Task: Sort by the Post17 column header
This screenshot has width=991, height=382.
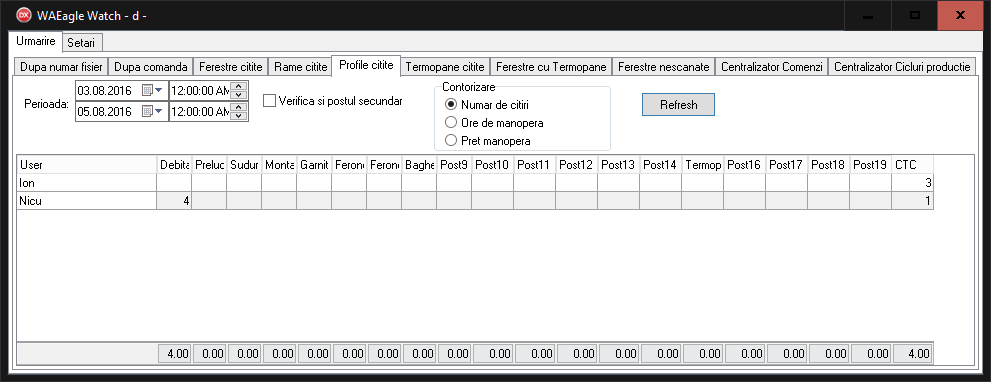Action: (787, 165)
